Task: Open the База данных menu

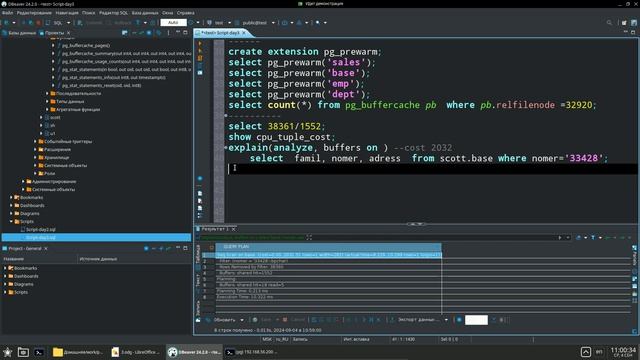Action: click(x=145, y=13)
